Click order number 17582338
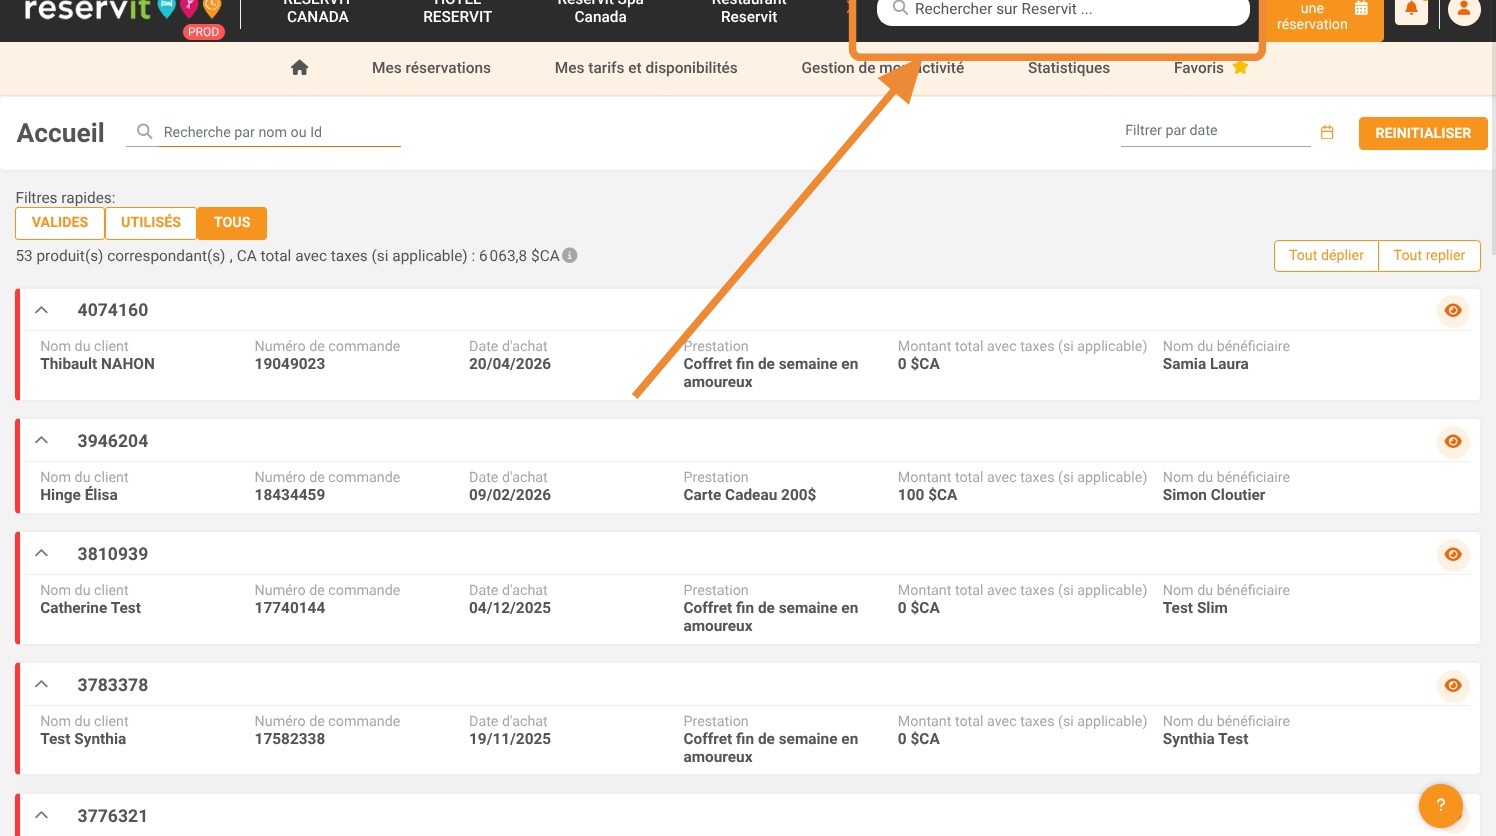The width and height of the screenshot is (1496, 836). (x=290, y=739)
